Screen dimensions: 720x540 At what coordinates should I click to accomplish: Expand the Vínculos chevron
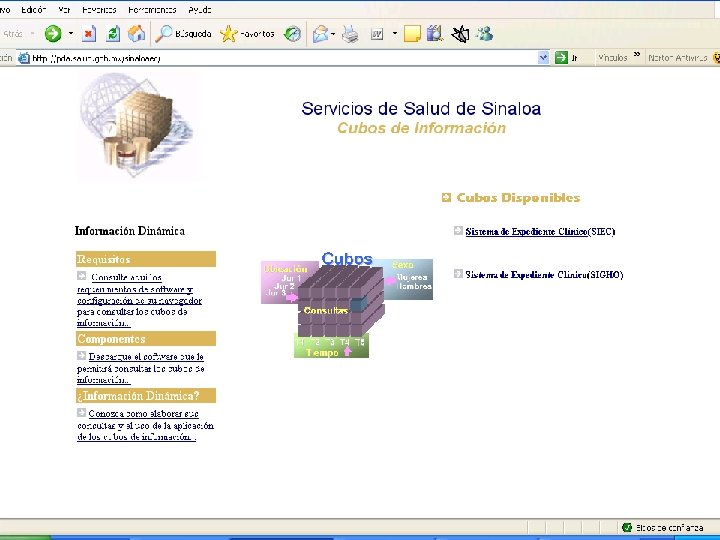click(637, 55)
